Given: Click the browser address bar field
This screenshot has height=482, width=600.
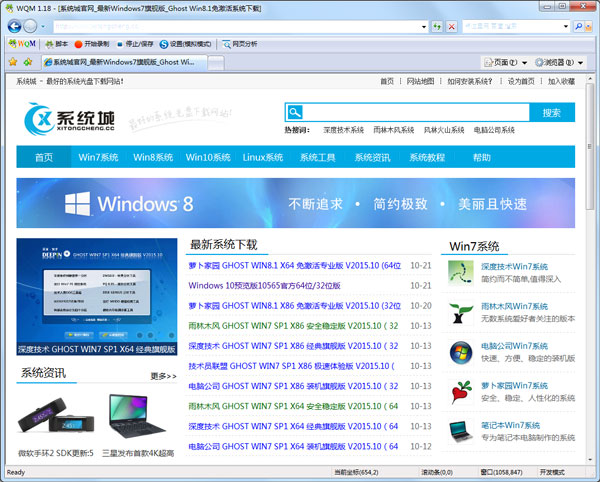Looking at the screenshot, I should [236, 26].
